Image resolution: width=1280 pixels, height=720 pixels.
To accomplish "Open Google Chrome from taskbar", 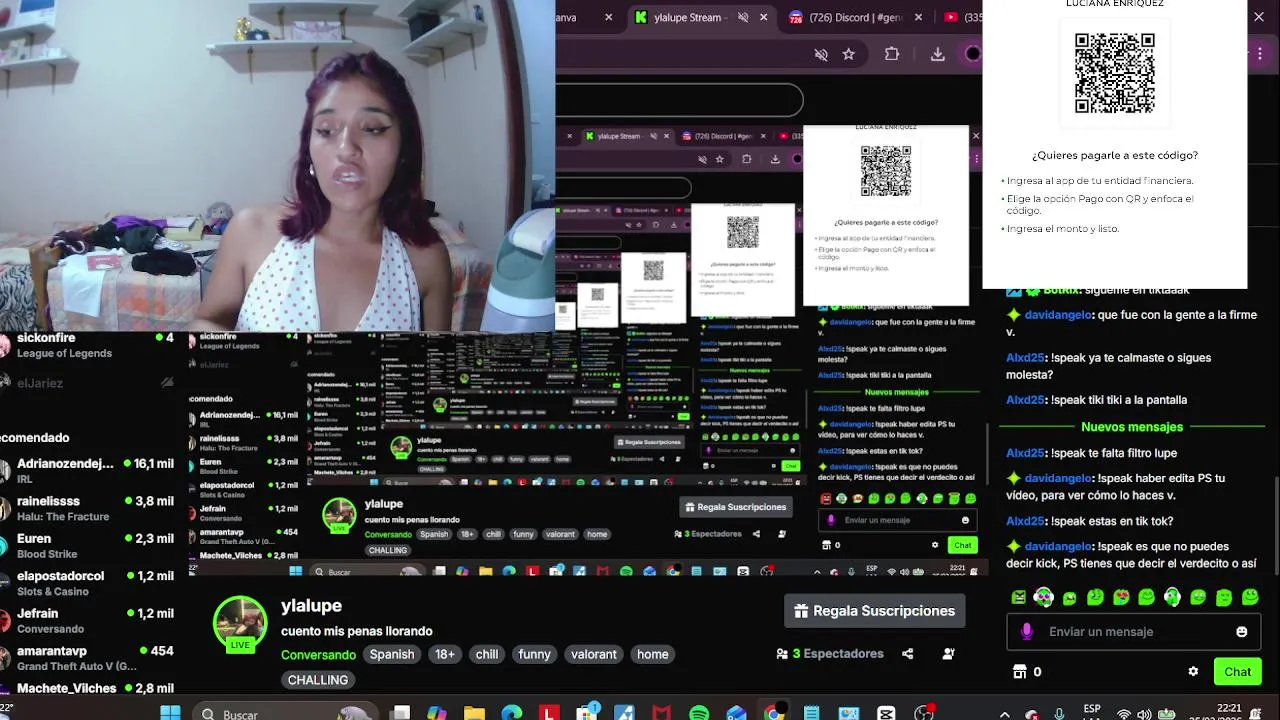I will click(774, 713).
